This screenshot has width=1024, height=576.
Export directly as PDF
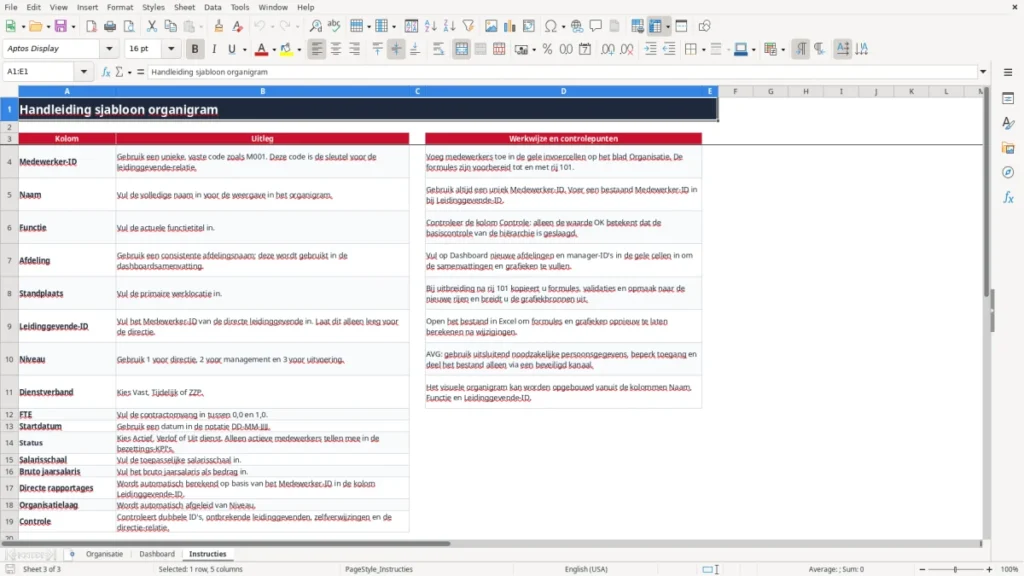(91, 26)
